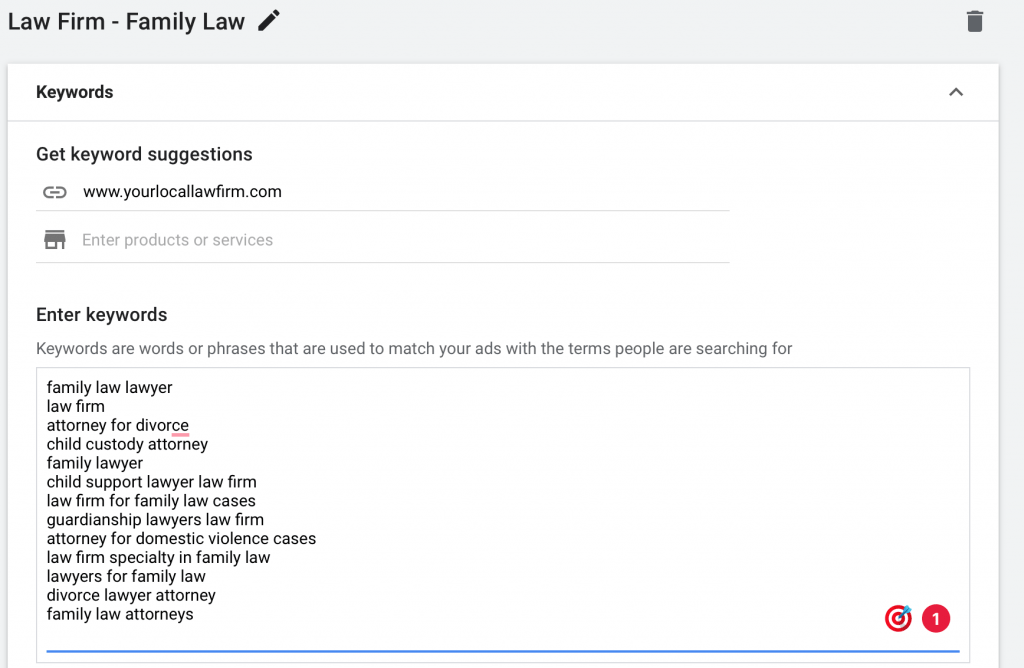Place cursor on "family law lawyer" keyword line
This screenshot has height=668, width=1024.
coord(110,387)
